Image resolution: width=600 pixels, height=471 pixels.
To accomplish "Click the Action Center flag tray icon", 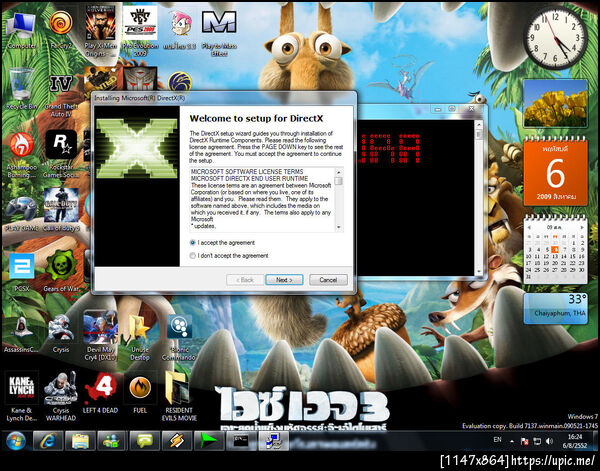I will coord(525,441).
